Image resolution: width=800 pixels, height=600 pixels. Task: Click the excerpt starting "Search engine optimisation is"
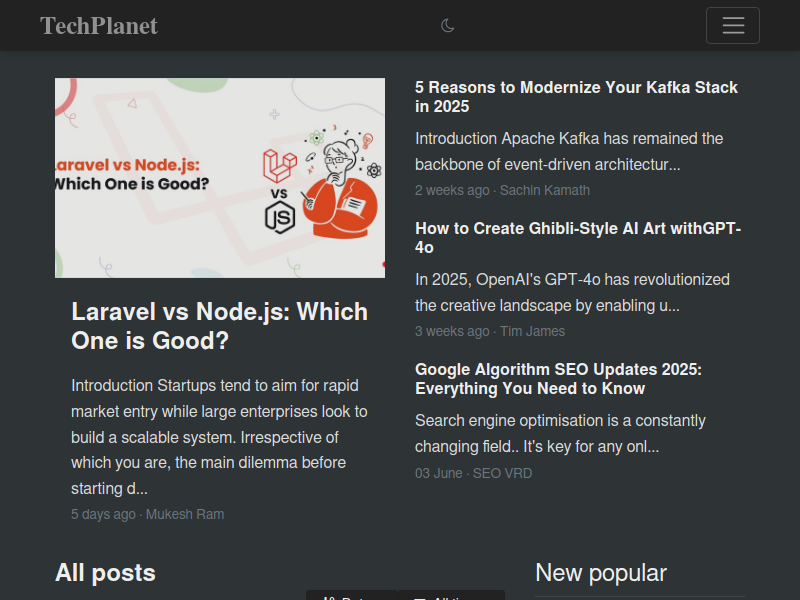click(x=560, y=433)
